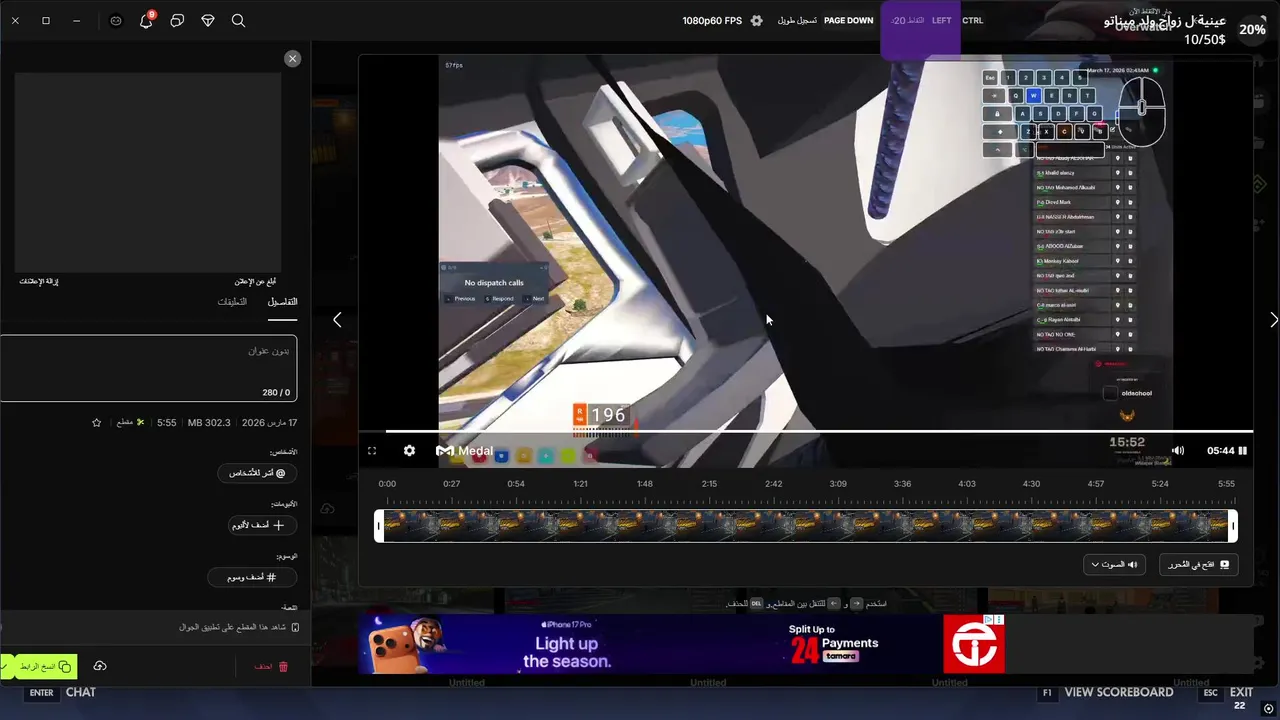Favorite the clip with the star icon
The height and width of the screenshot is (720, 1280).
tap(96, 423)
